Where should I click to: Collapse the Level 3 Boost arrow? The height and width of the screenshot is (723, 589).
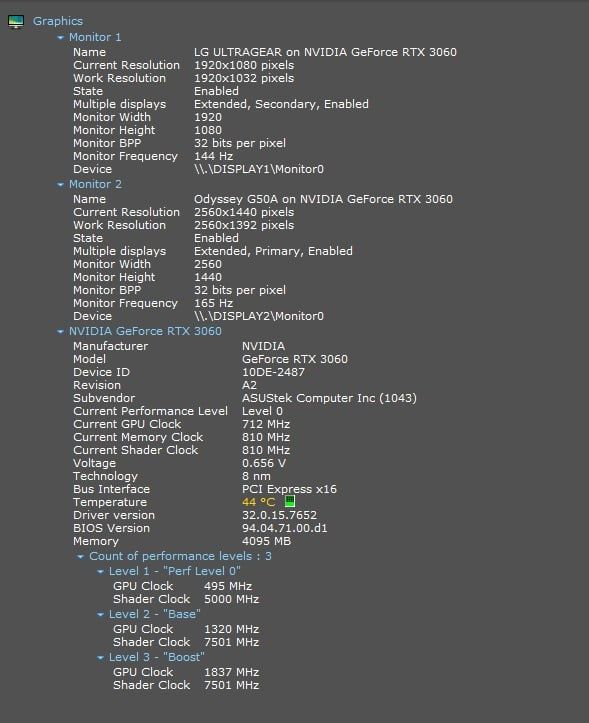click(101, 658)
